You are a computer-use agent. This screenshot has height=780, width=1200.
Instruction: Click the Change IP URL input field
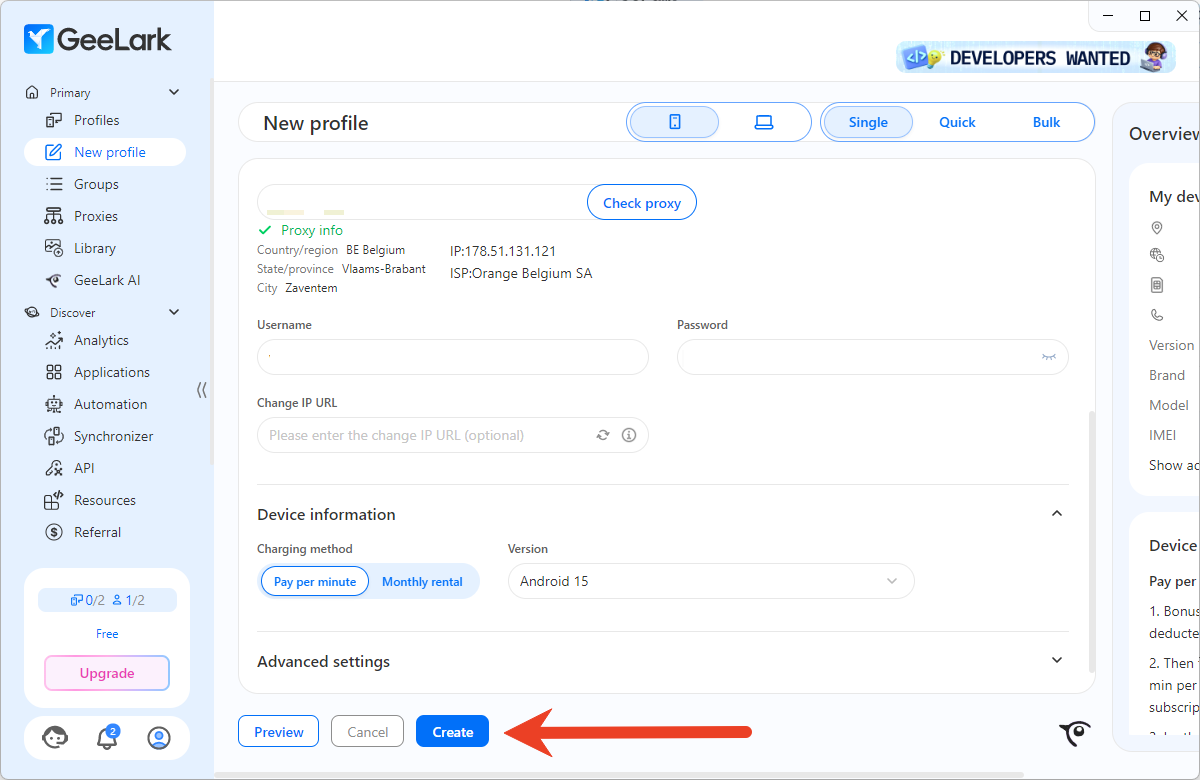pyautogui.click(x=425, y=435)
